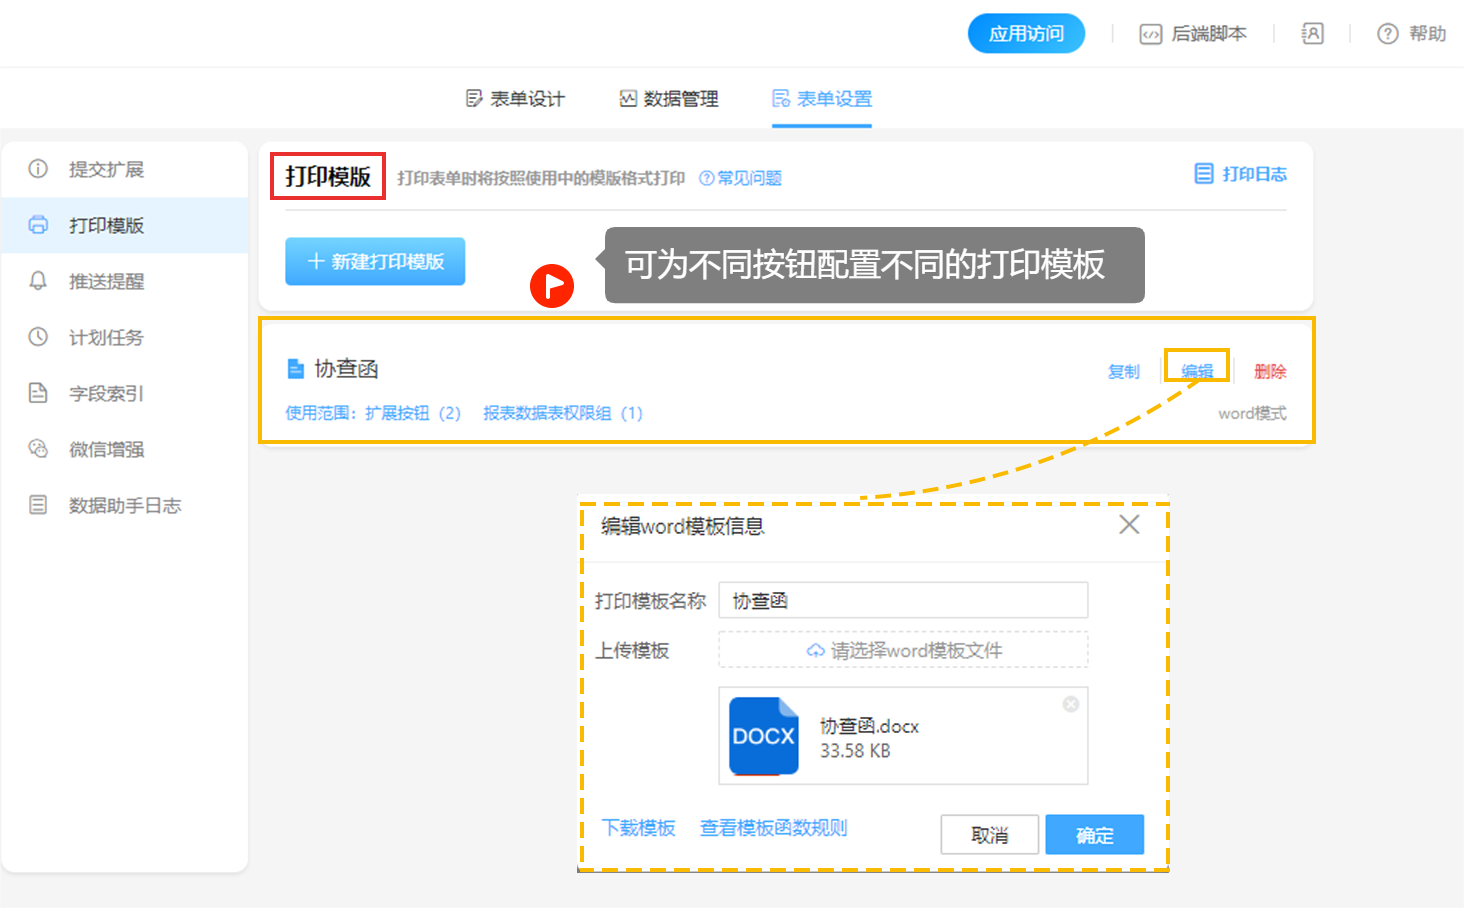The image size is (1464, 908).
Task: Open 后端脚本 backend script
Action: [1193, 34]
